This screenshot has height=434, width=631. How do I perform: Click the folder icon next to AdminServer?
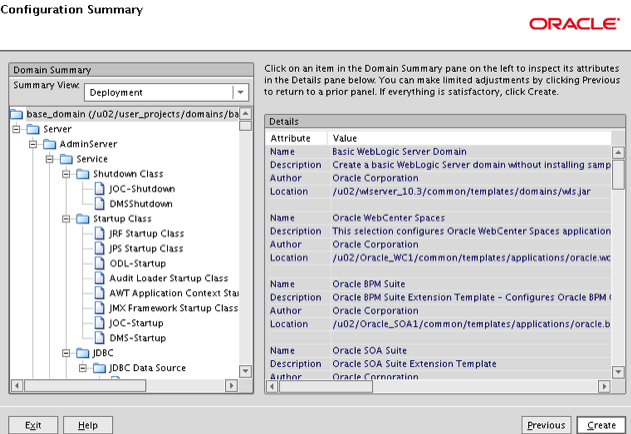51,144
